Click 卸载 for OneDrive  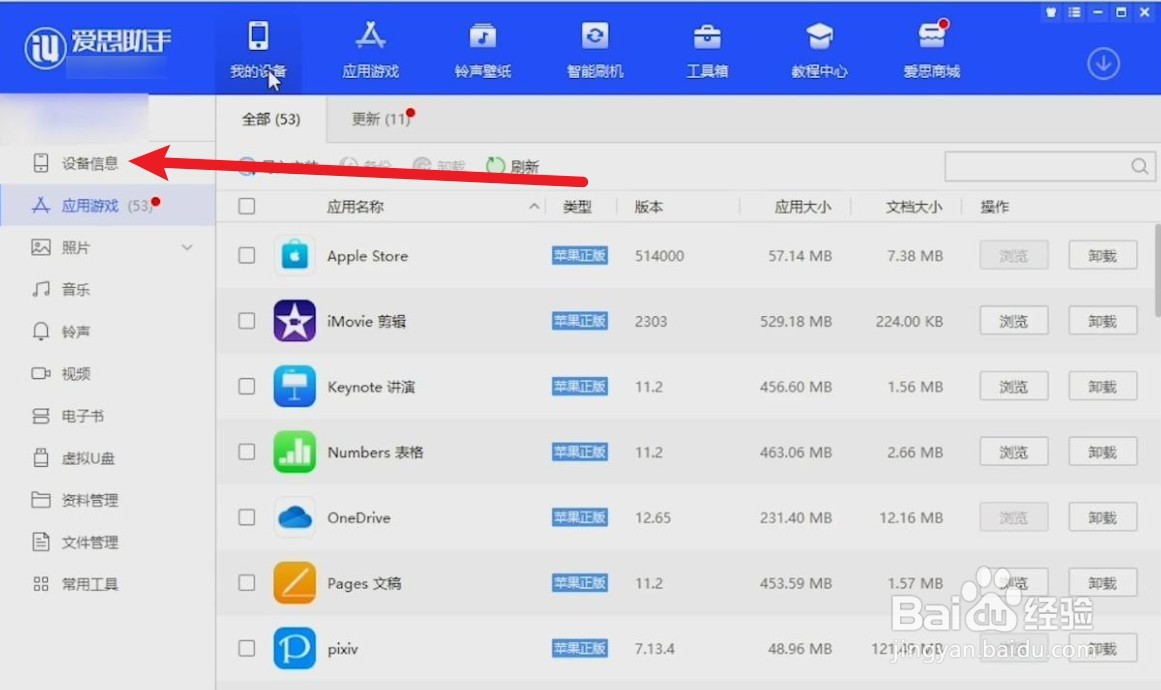pyautogui.click(x=1103, y=517)
